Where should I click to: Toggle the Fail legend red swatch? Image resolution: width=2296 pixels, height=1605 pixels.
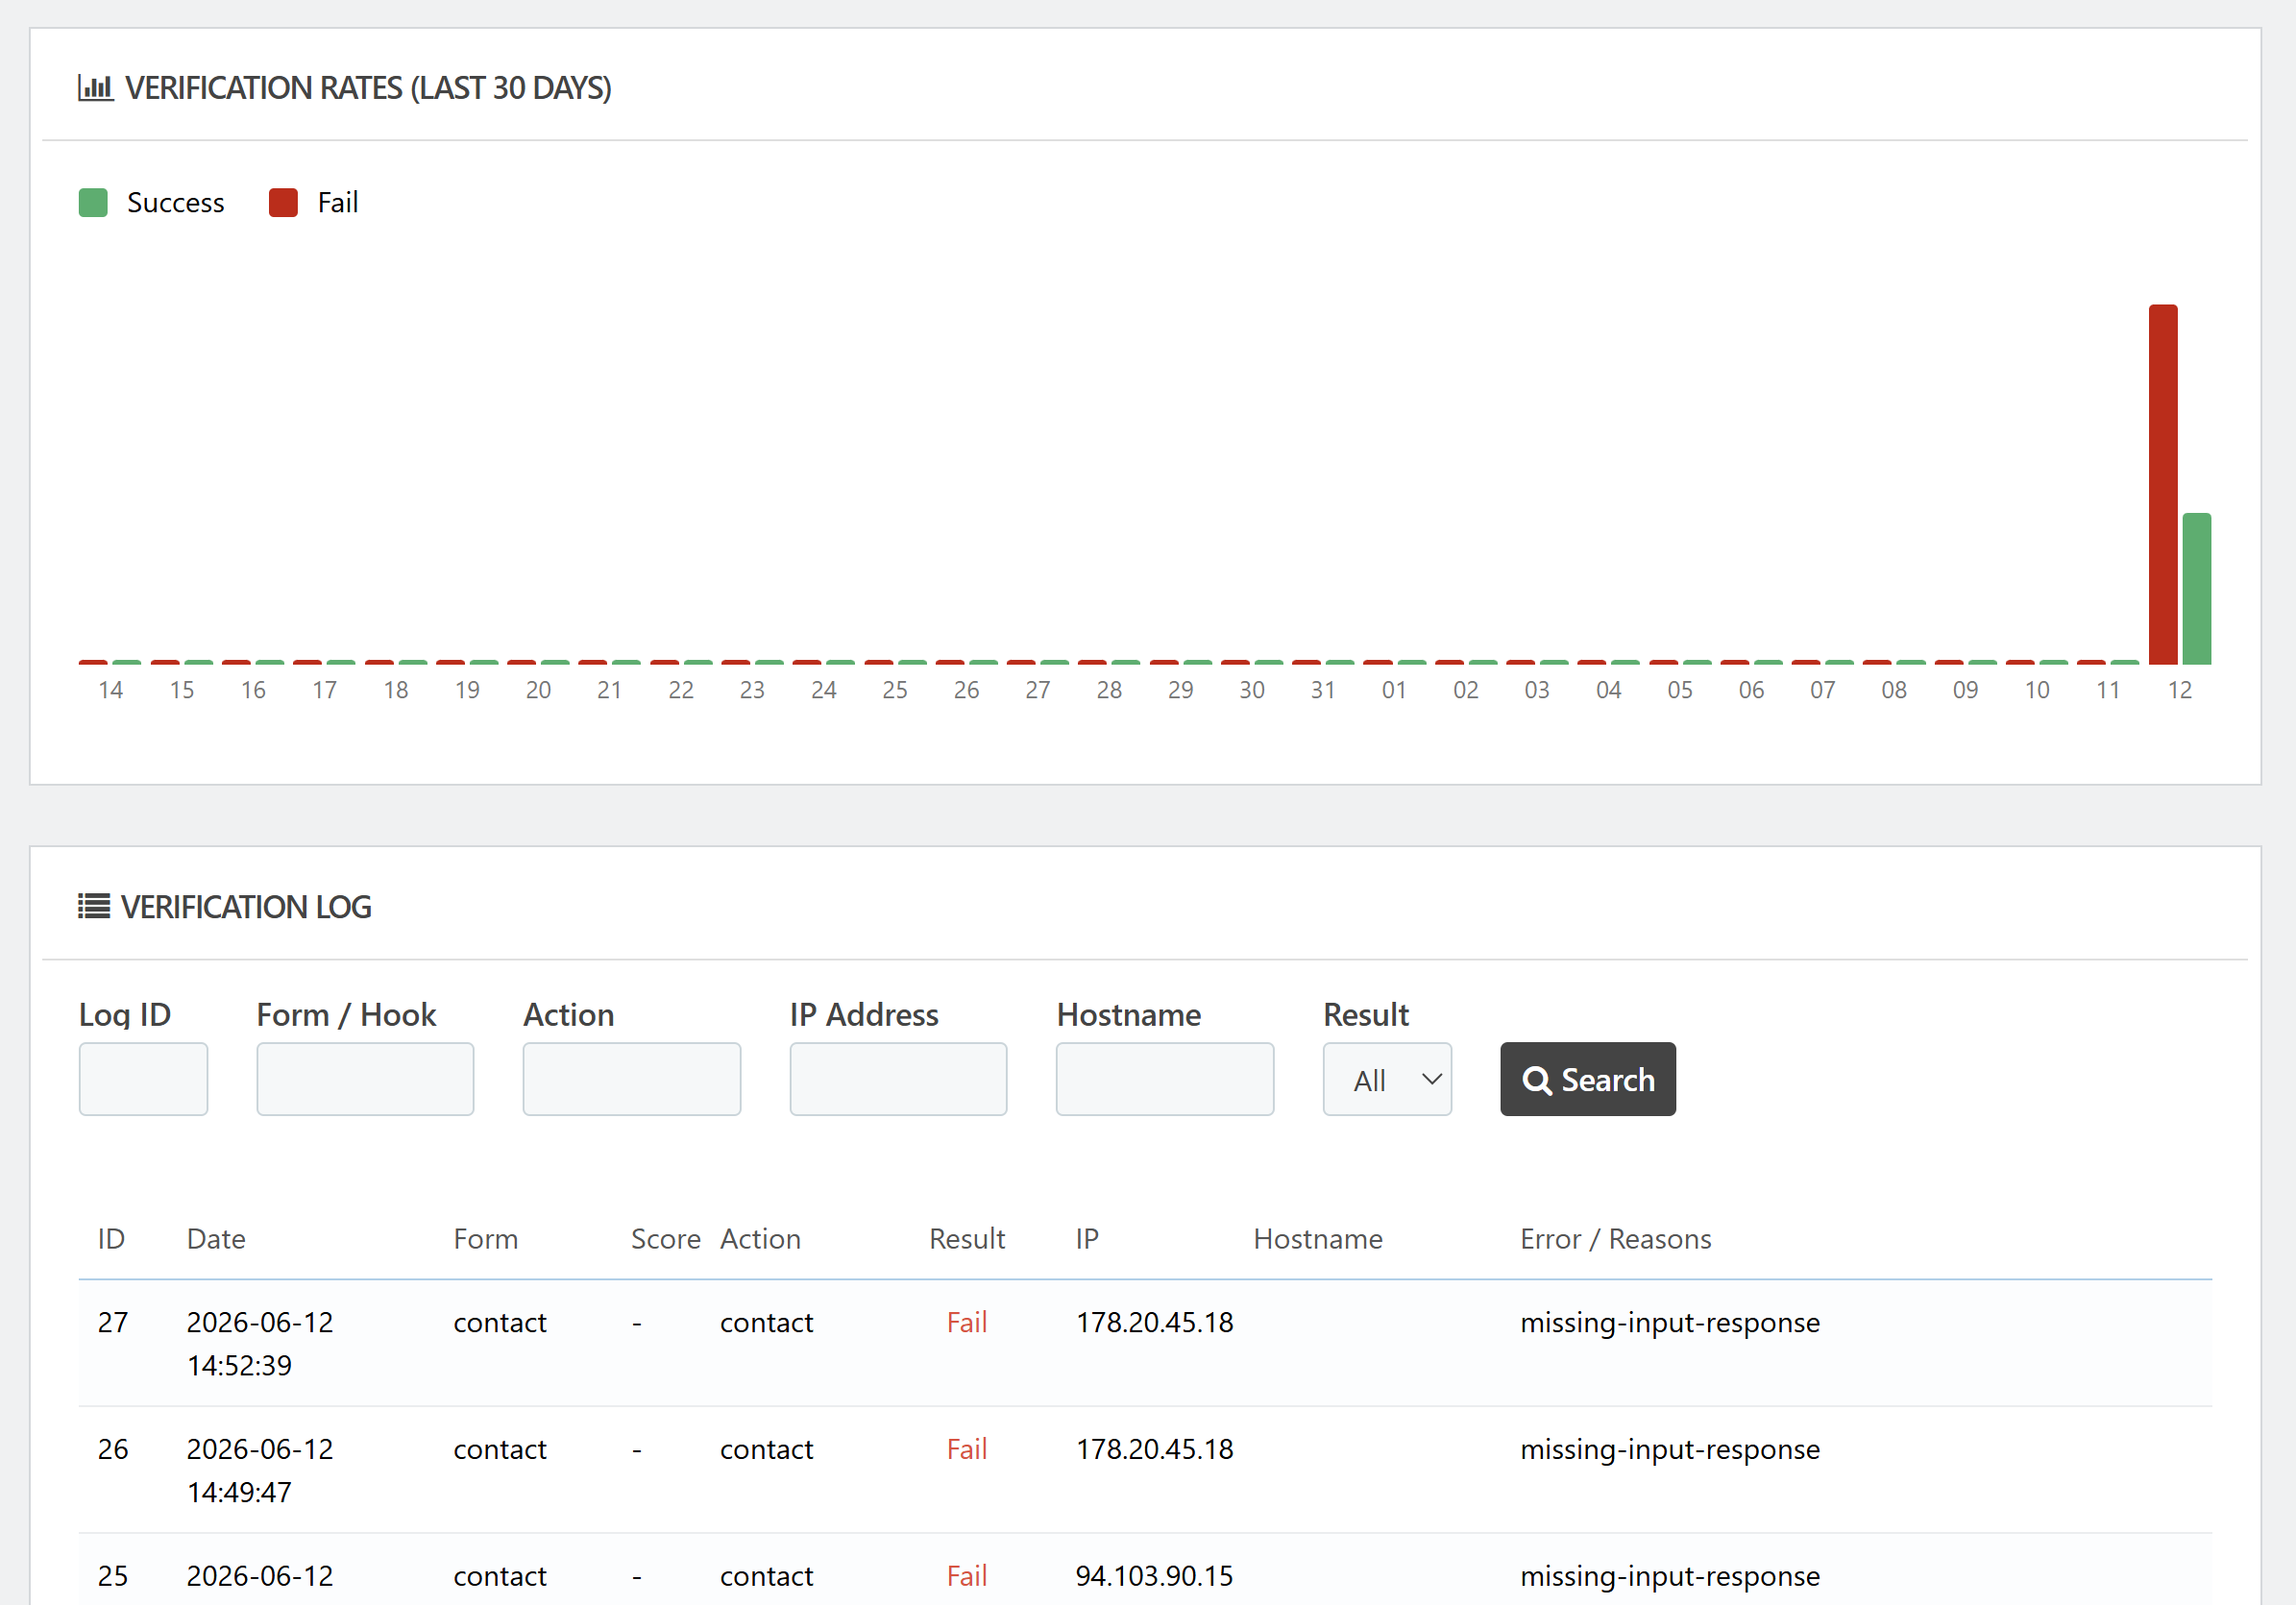click(284, 203)
